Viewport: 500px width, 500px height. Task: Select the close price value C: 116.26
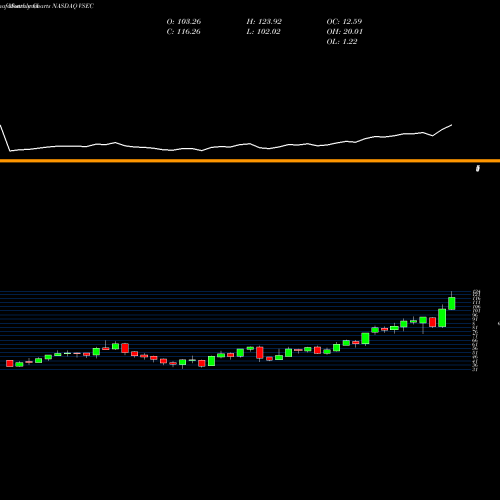pyautogui.click(x=183, y=32)
